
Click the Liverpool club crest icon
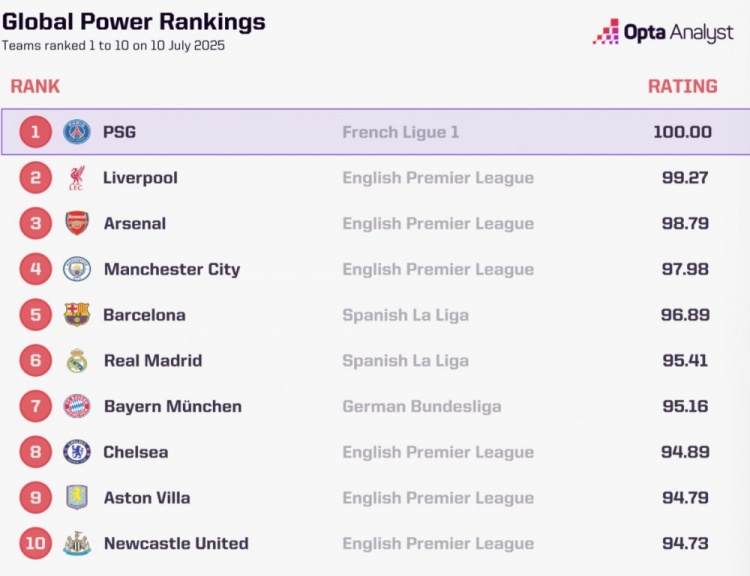point(77,178)
